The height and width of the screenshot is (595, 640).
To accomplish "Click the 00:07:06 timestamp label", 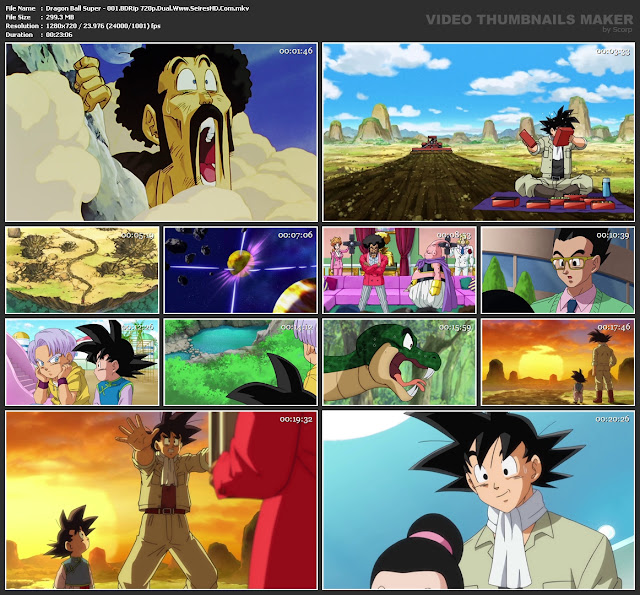I will coord(296,235).
